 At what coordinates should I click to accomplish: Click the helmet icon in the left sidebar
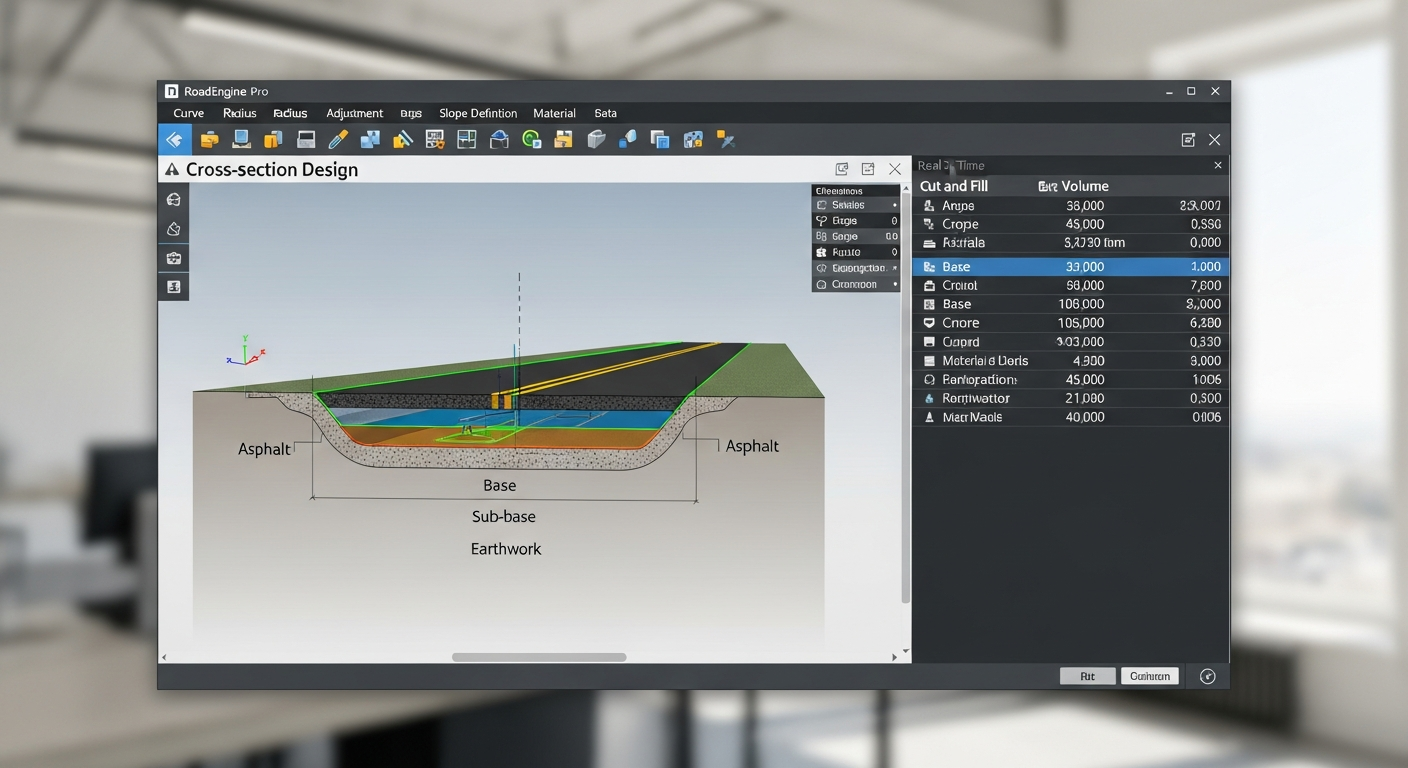tap(173, 199)
